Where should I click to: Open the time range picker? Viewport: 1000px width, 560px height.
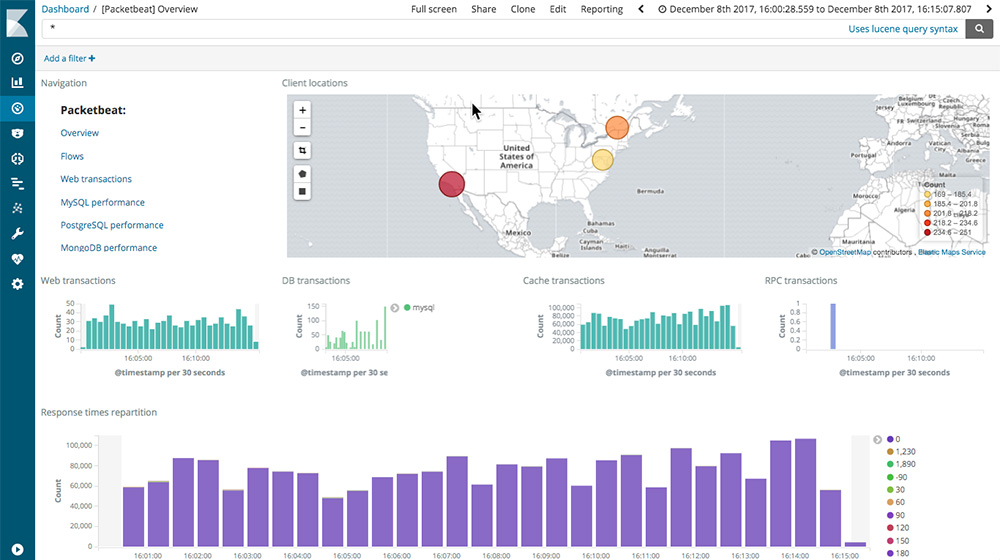[814, 9]
